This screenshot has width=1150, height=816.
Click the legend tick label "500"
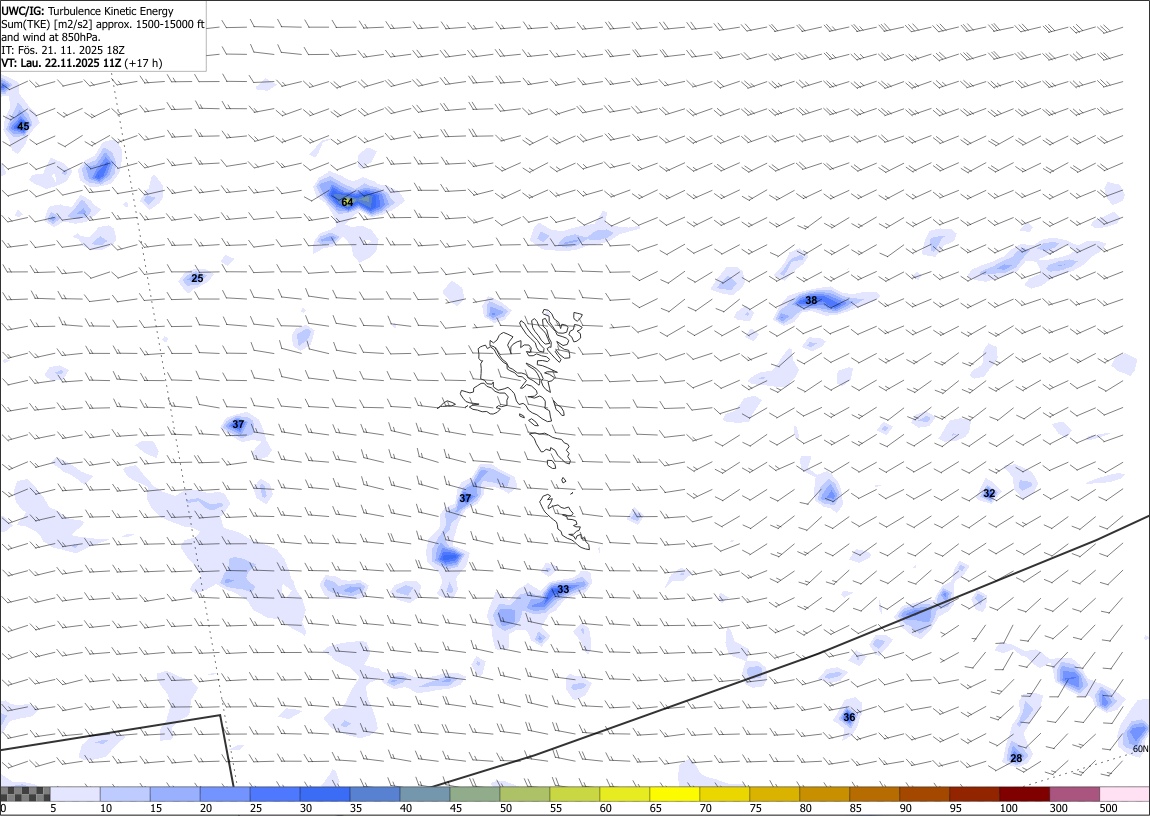pos(1108,808)
